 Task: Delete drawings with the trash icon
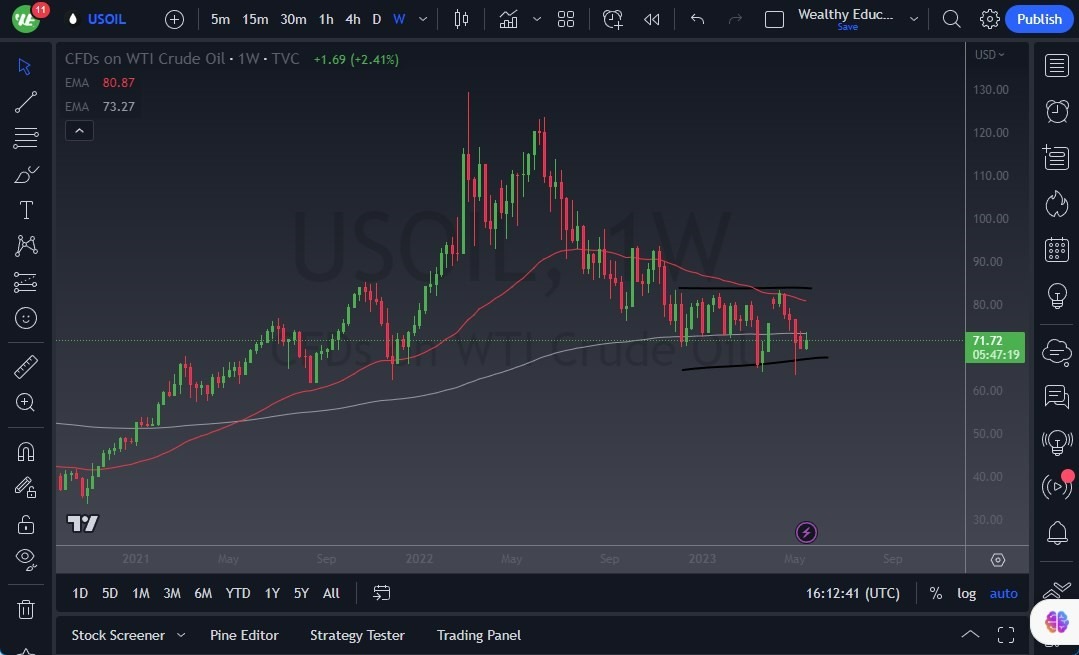26,608
